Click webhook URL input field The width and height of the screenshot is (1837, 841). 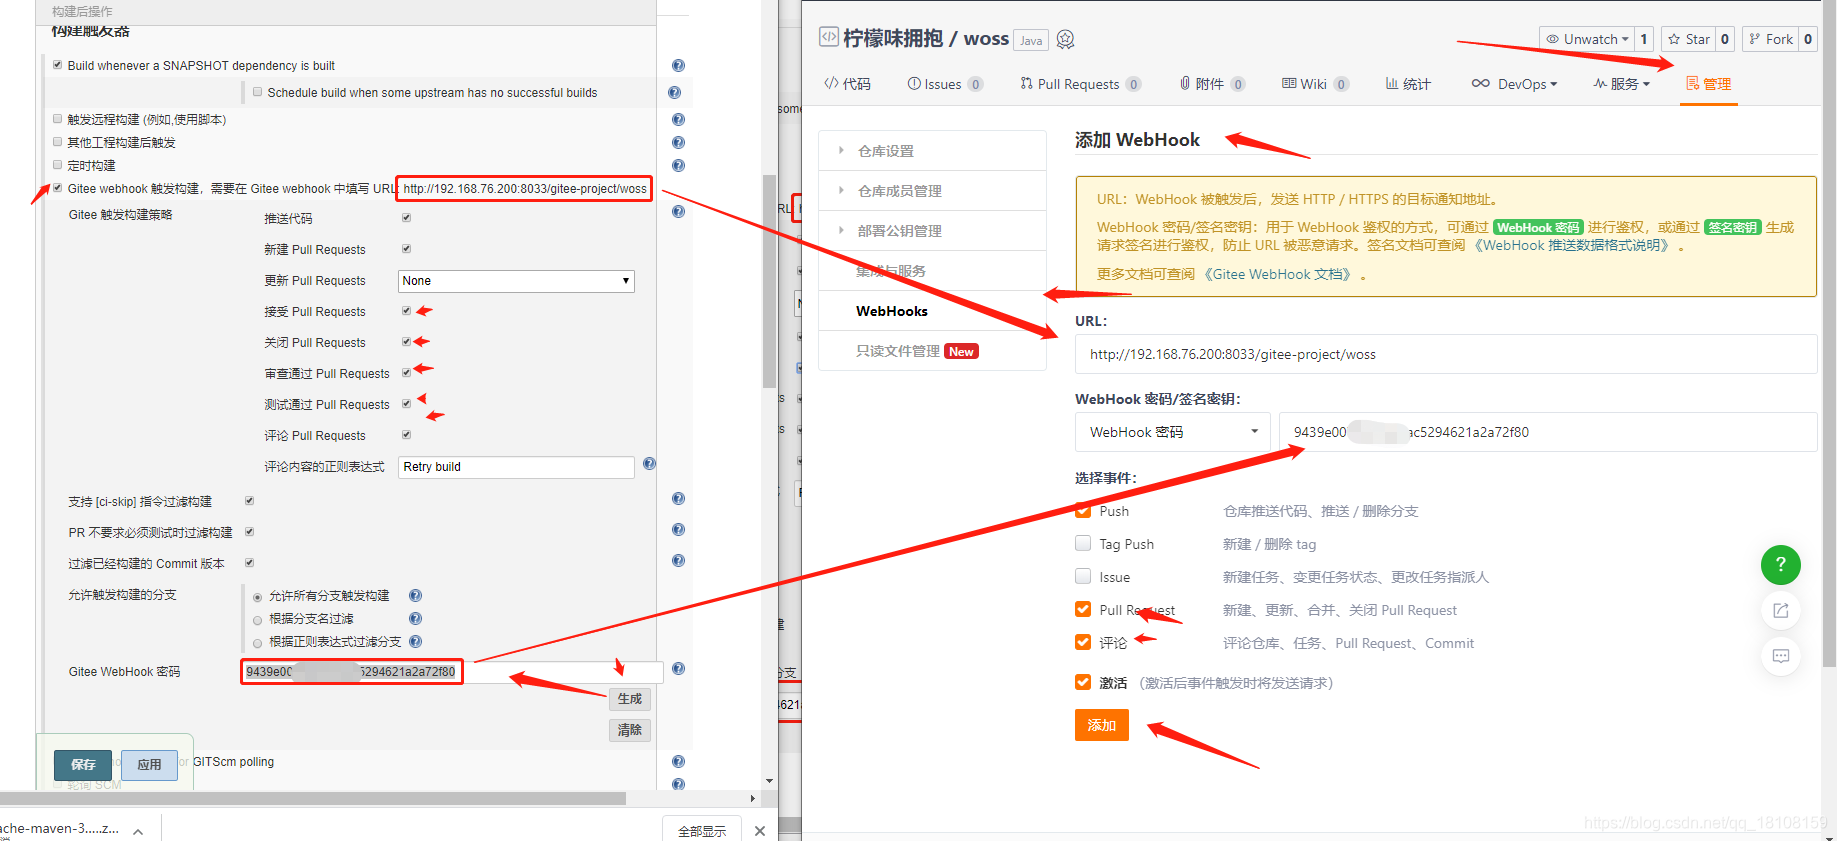pos(1446,354)
